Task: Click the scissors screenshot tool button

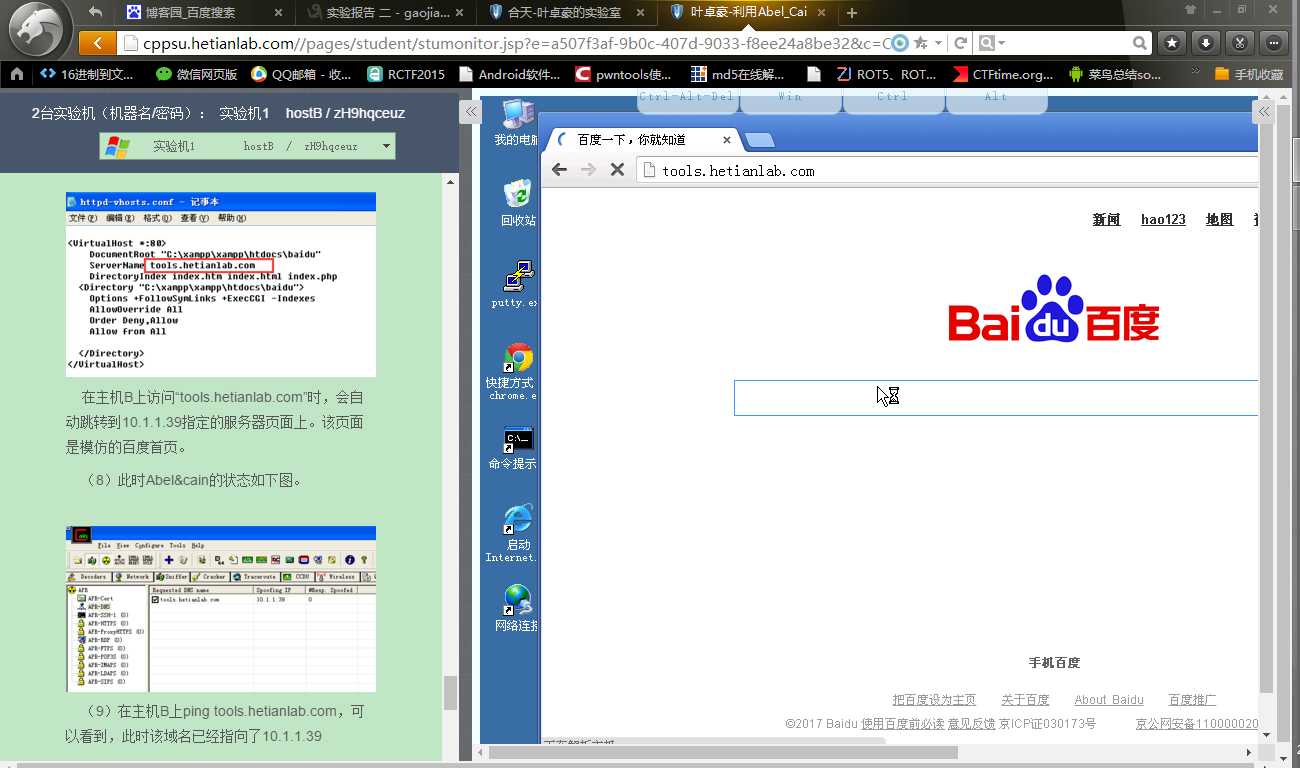Action: click(x=1240, y=43)
